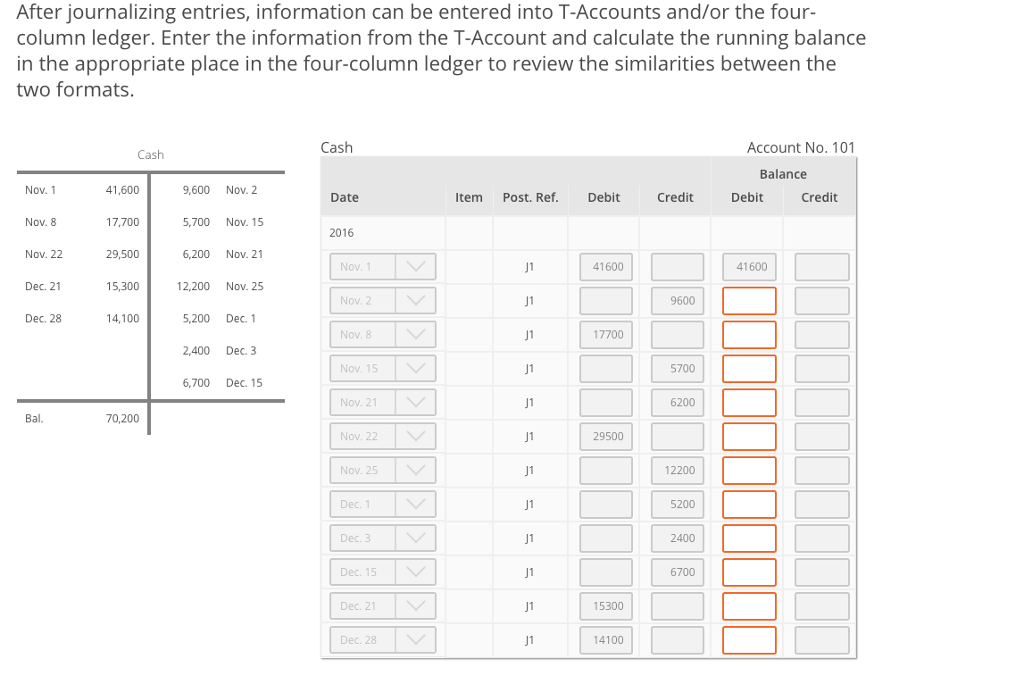
Task: Select the balance credit field in the Dec. 28 row
Action: pyautogui.click(x=821, y=639)
